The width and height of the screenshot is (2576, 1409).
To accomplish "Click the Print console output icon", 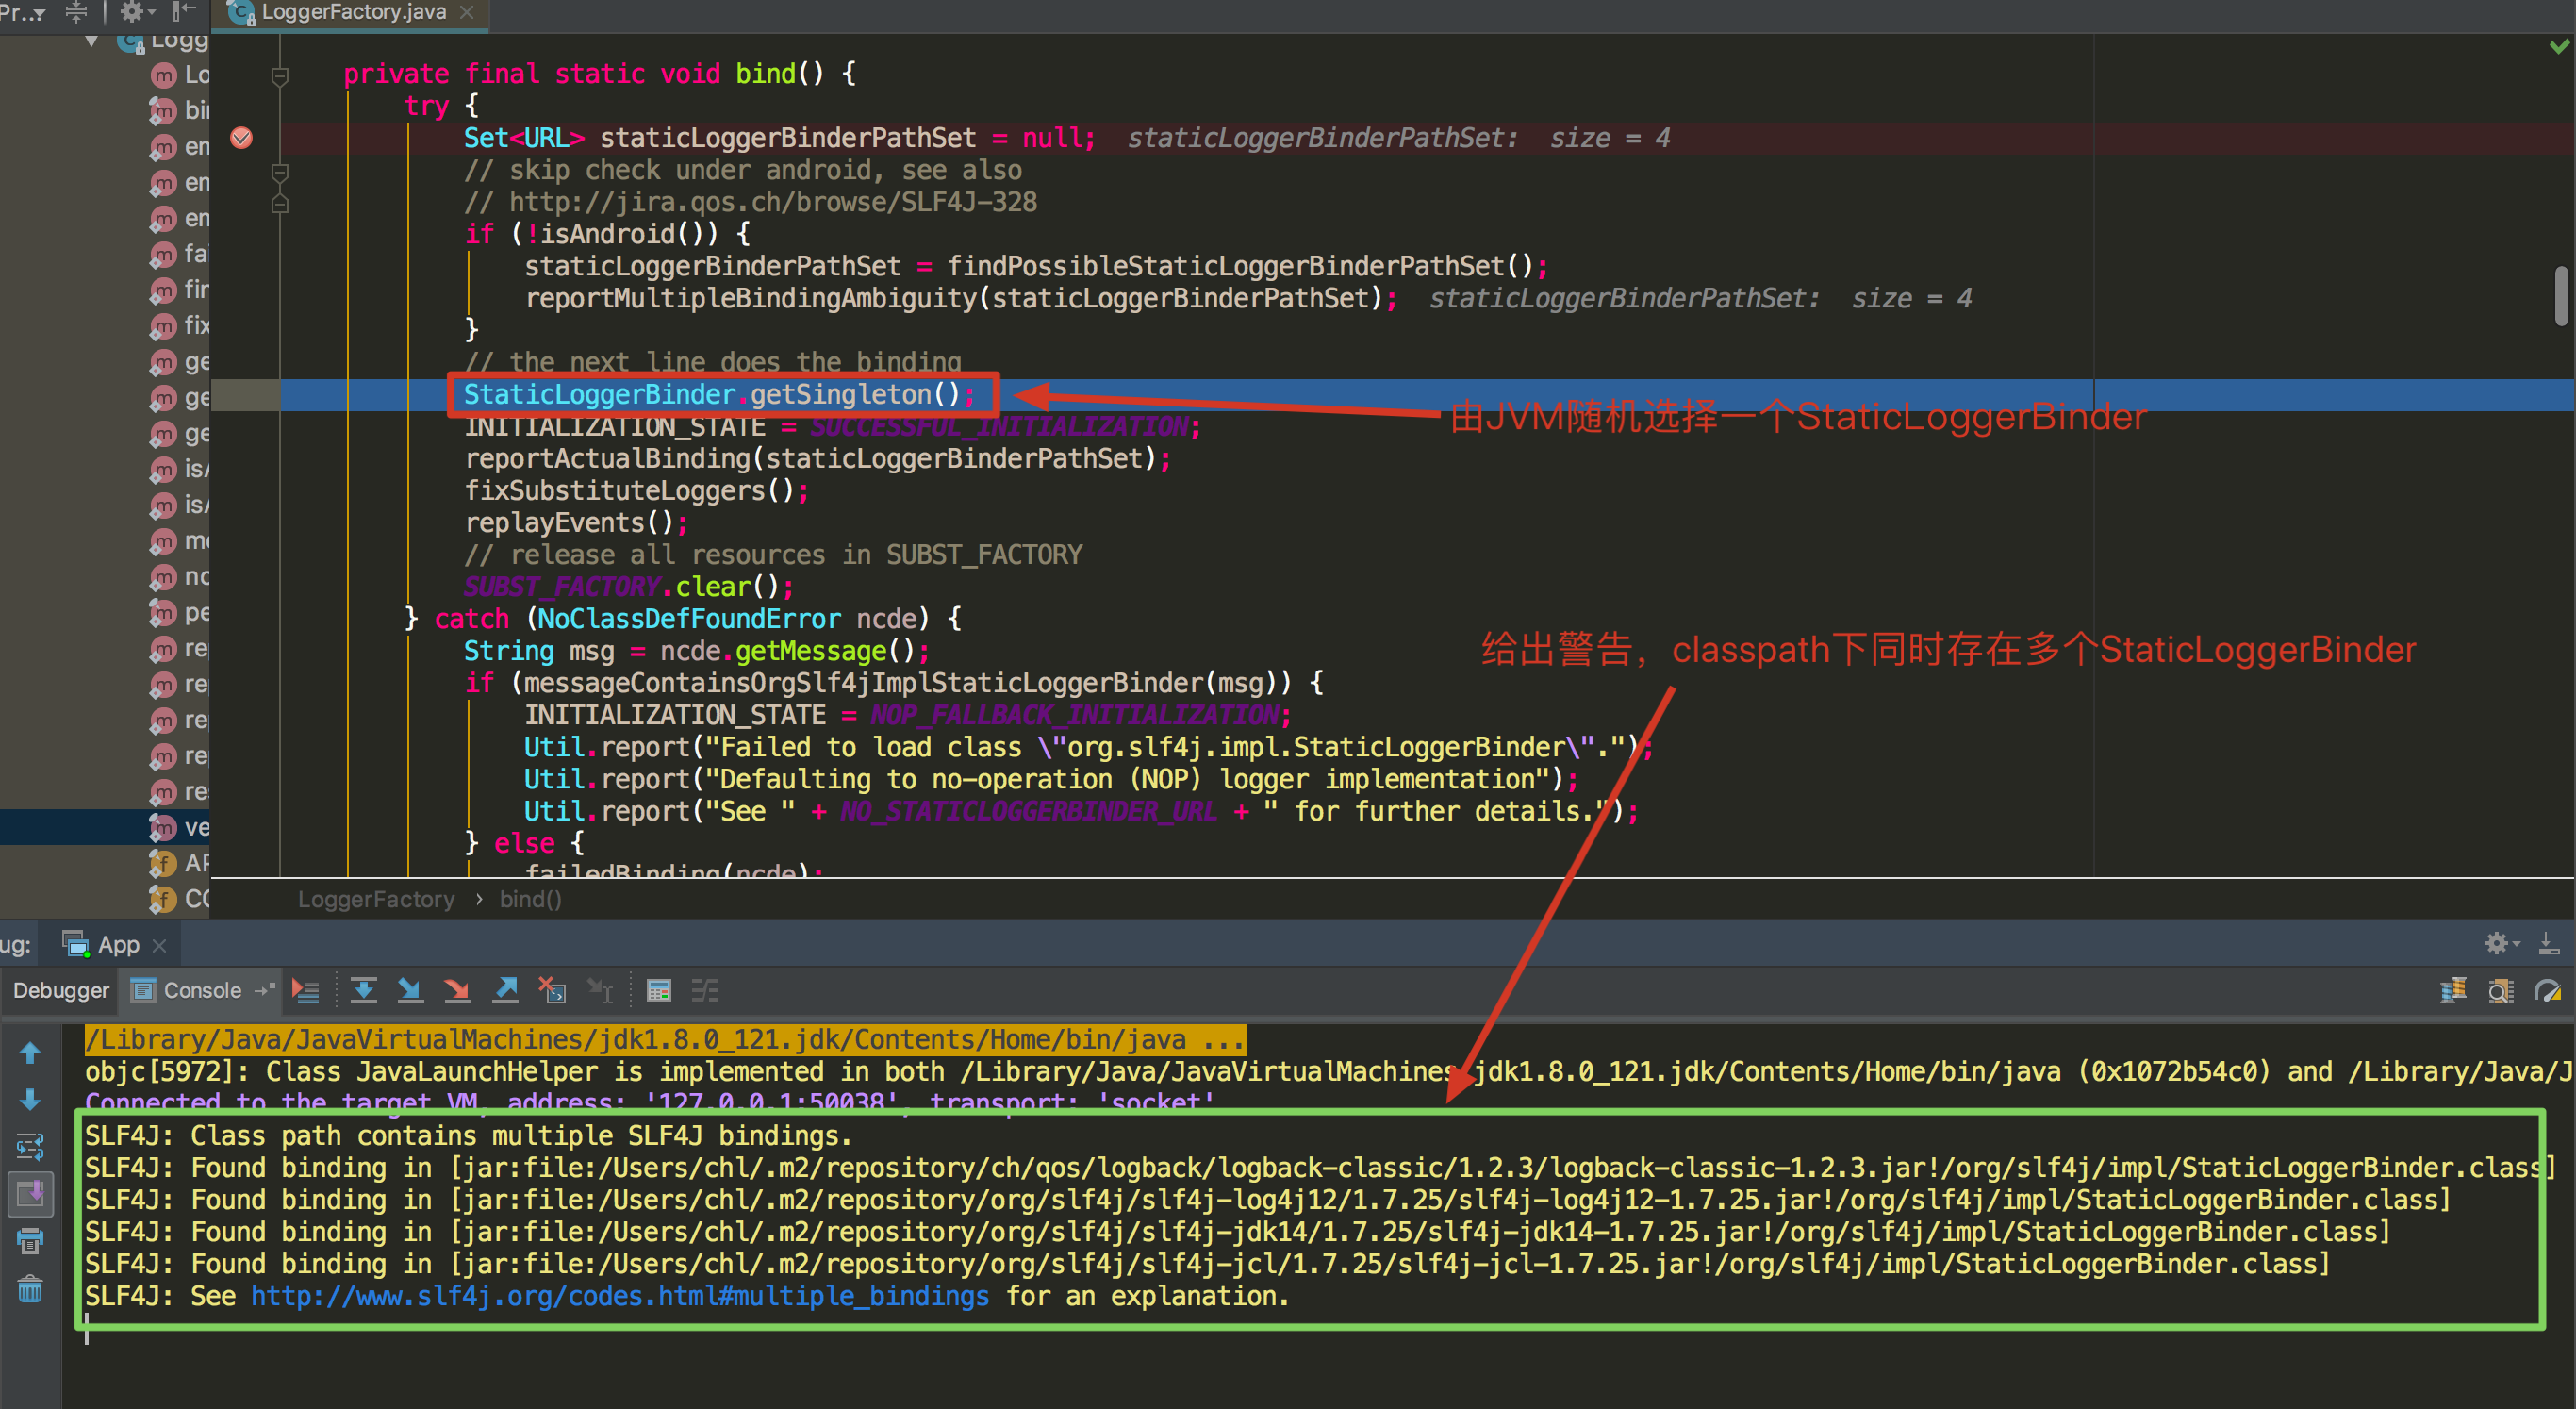I will (x=30, y=1241).
